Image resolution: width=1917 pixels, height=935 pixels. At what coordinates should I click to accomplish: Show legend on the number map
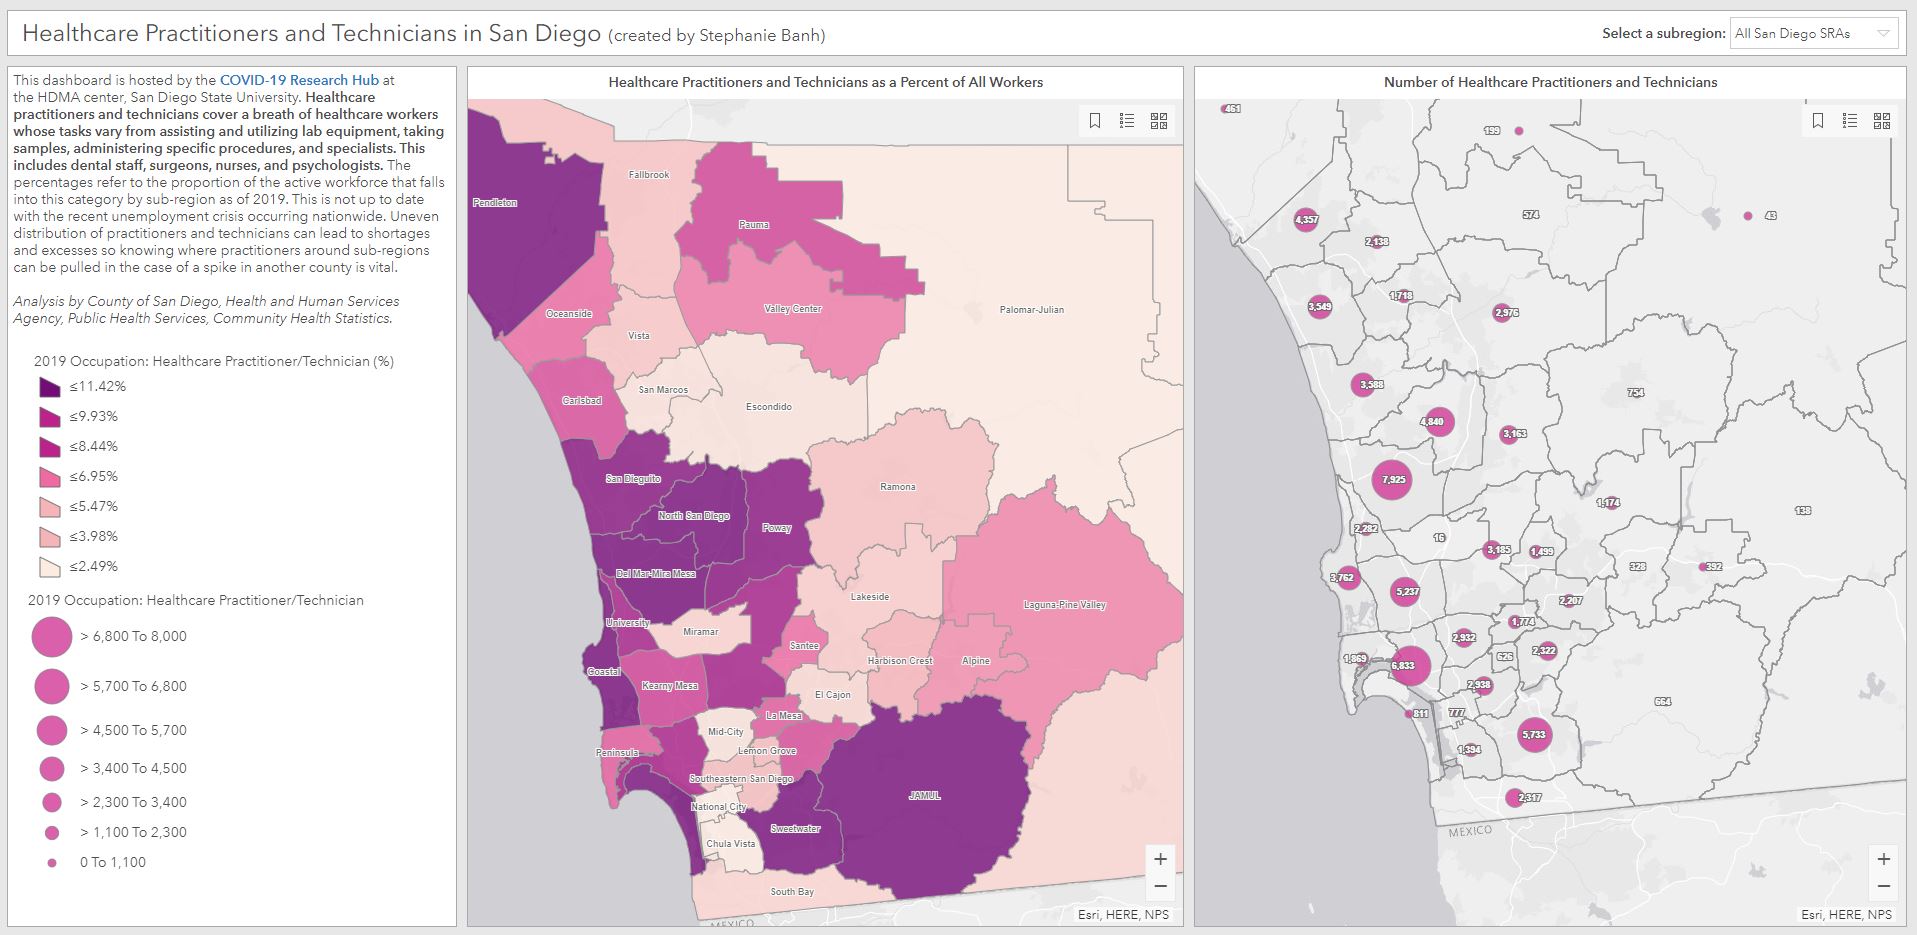point(1850,121)
